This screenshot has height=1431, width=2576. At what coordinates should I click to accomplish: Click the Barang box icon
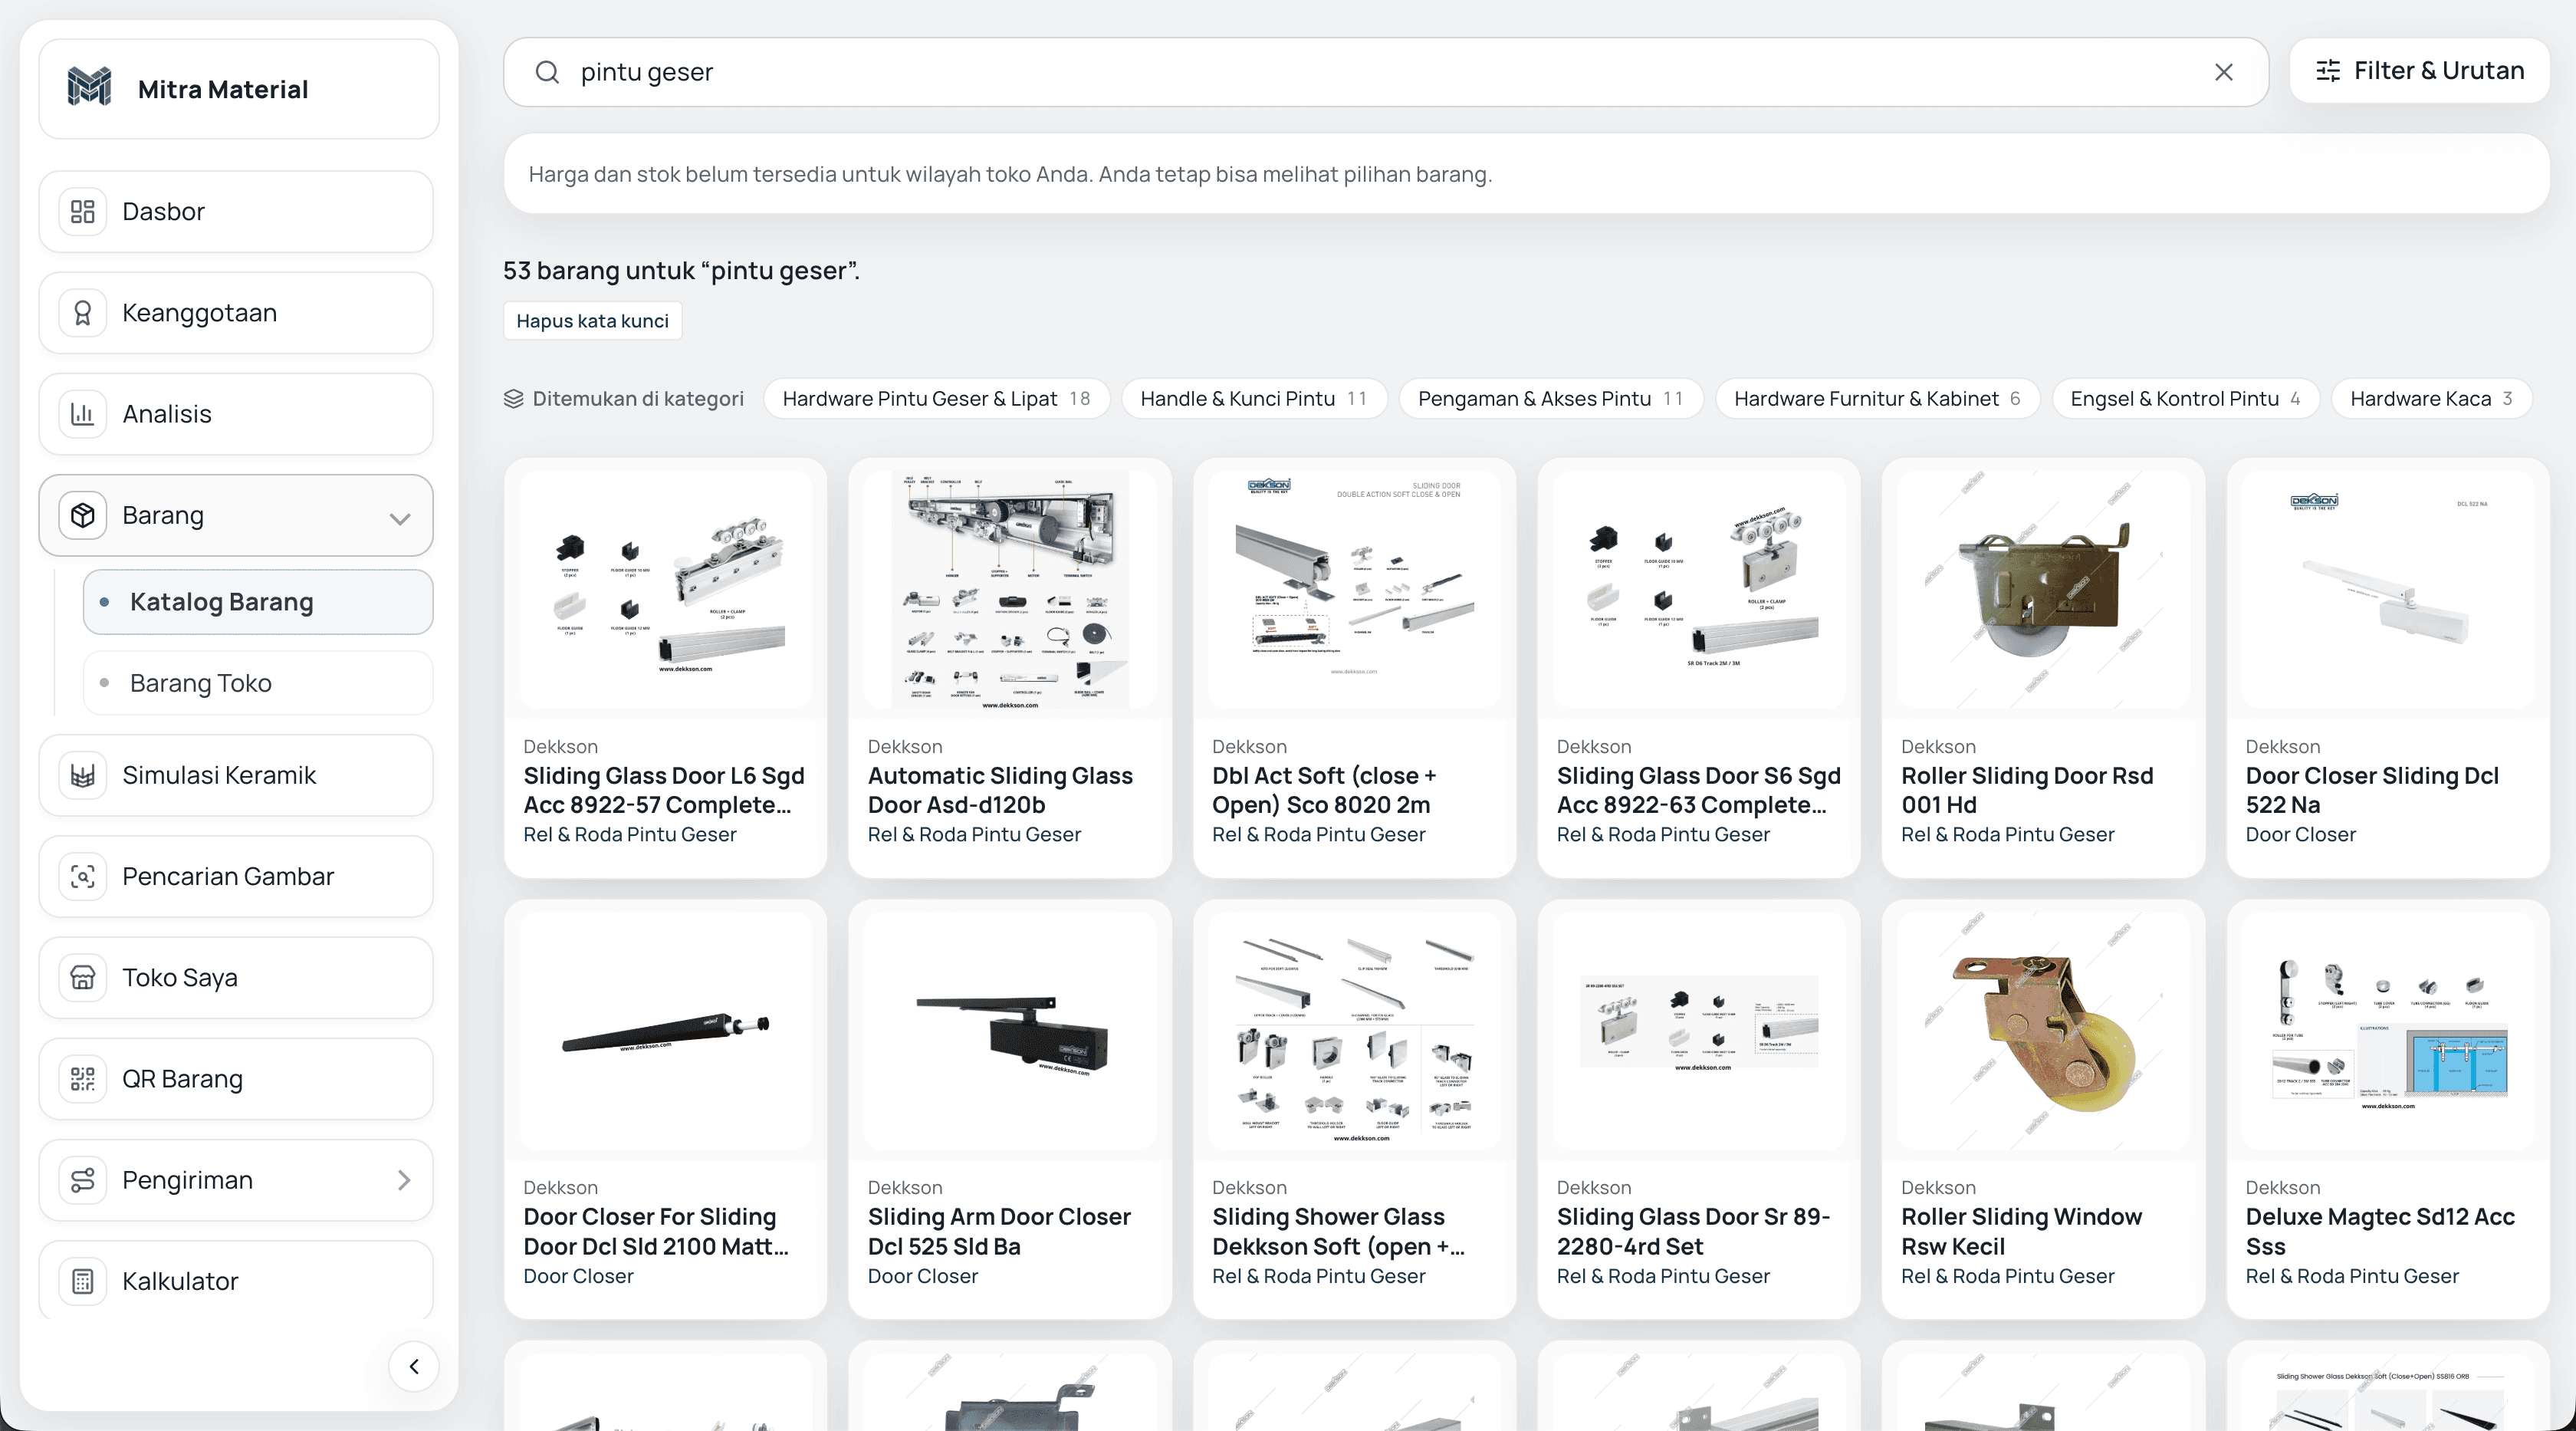tap(83, 515)
